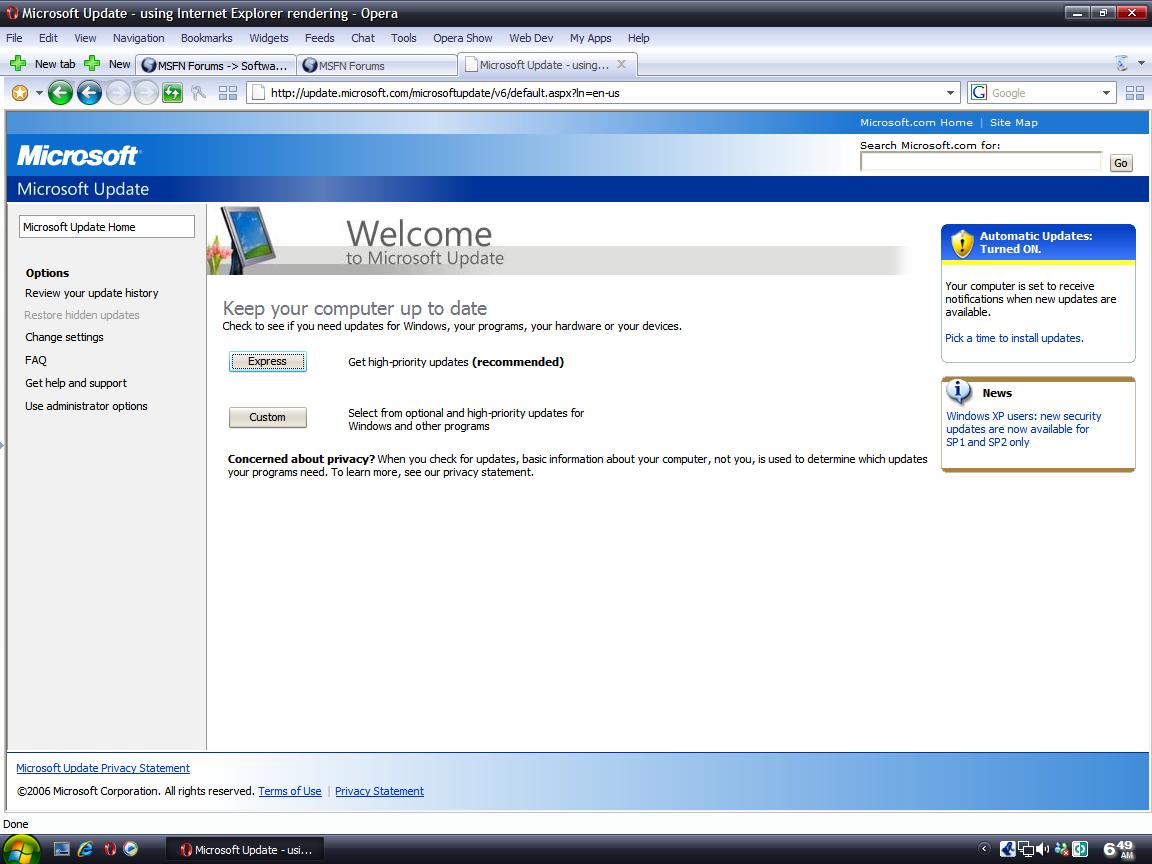Image resolution: width=1152 pixels, height=864 pixels.
Task: Open the closed tabs trash can icon
Action: (x=1122, y=64)
